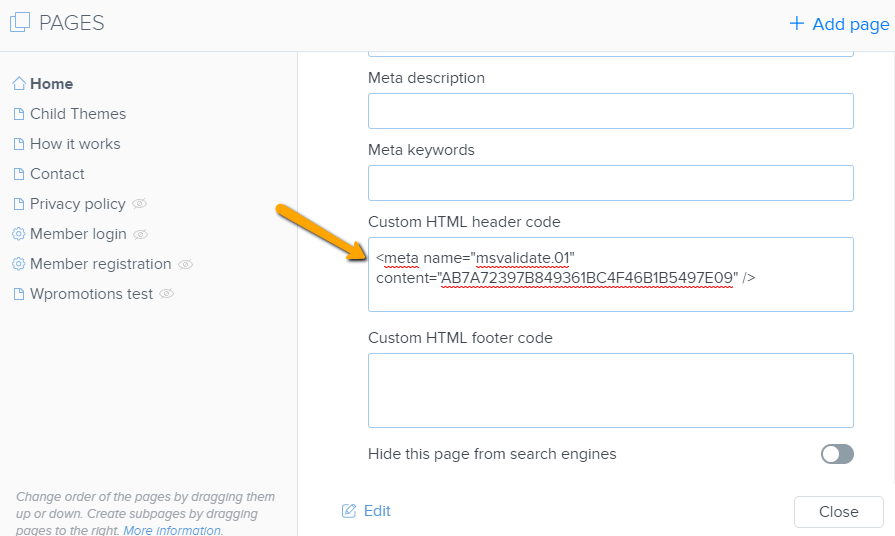Click the house icon beside Home

(x=19, y=83)
